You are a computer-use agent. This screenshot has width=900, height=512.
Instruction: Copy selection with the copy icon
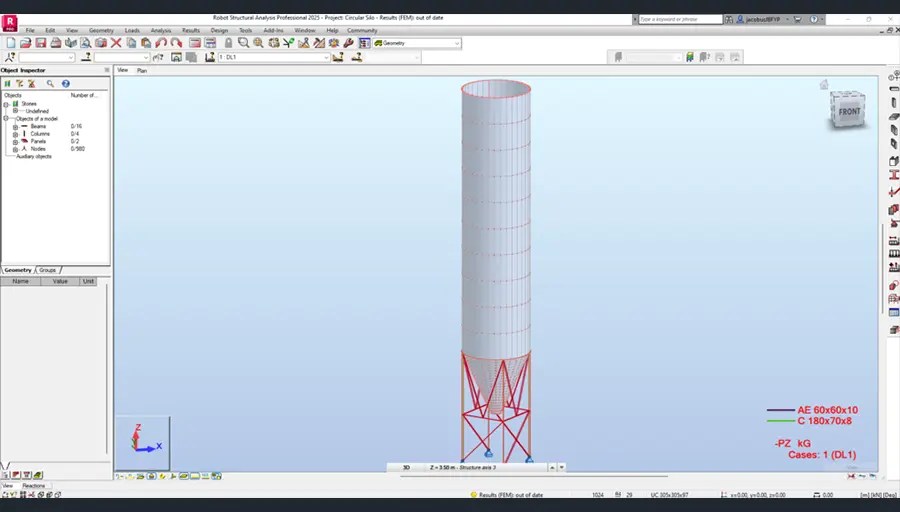click(x=131, y=43)
